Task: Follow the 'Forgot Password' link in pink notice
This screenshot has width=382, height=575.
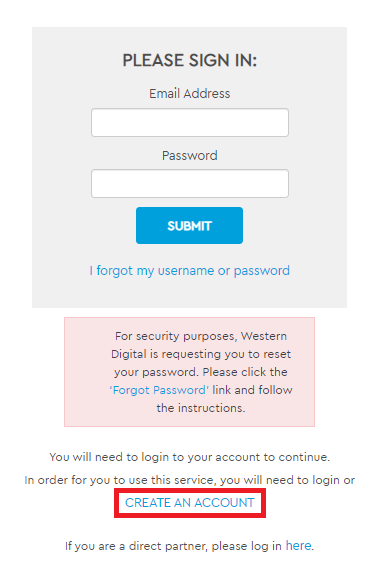Action: click(159, 390)
